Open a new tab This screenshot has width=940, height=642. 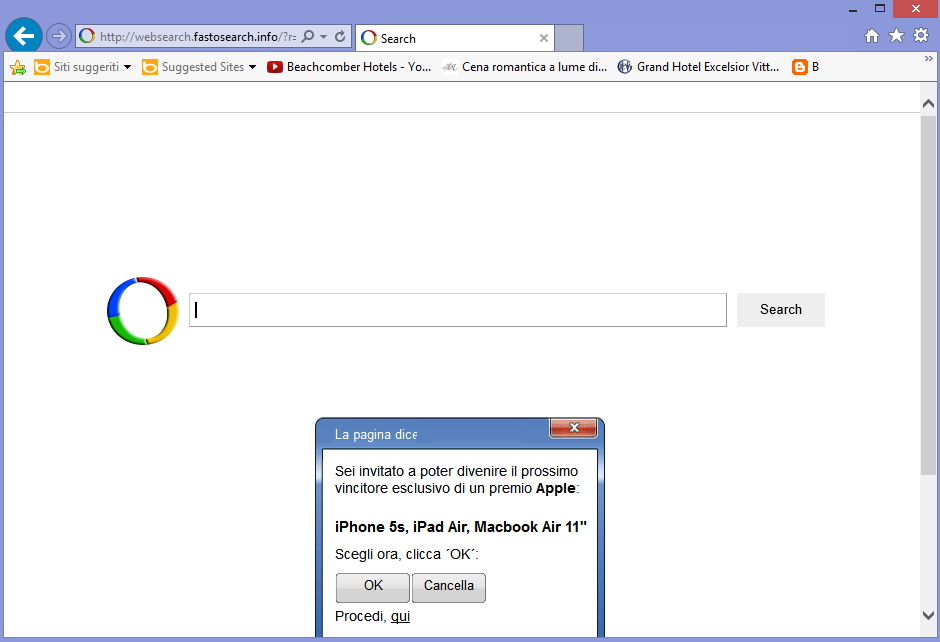[x=569, y=38]
